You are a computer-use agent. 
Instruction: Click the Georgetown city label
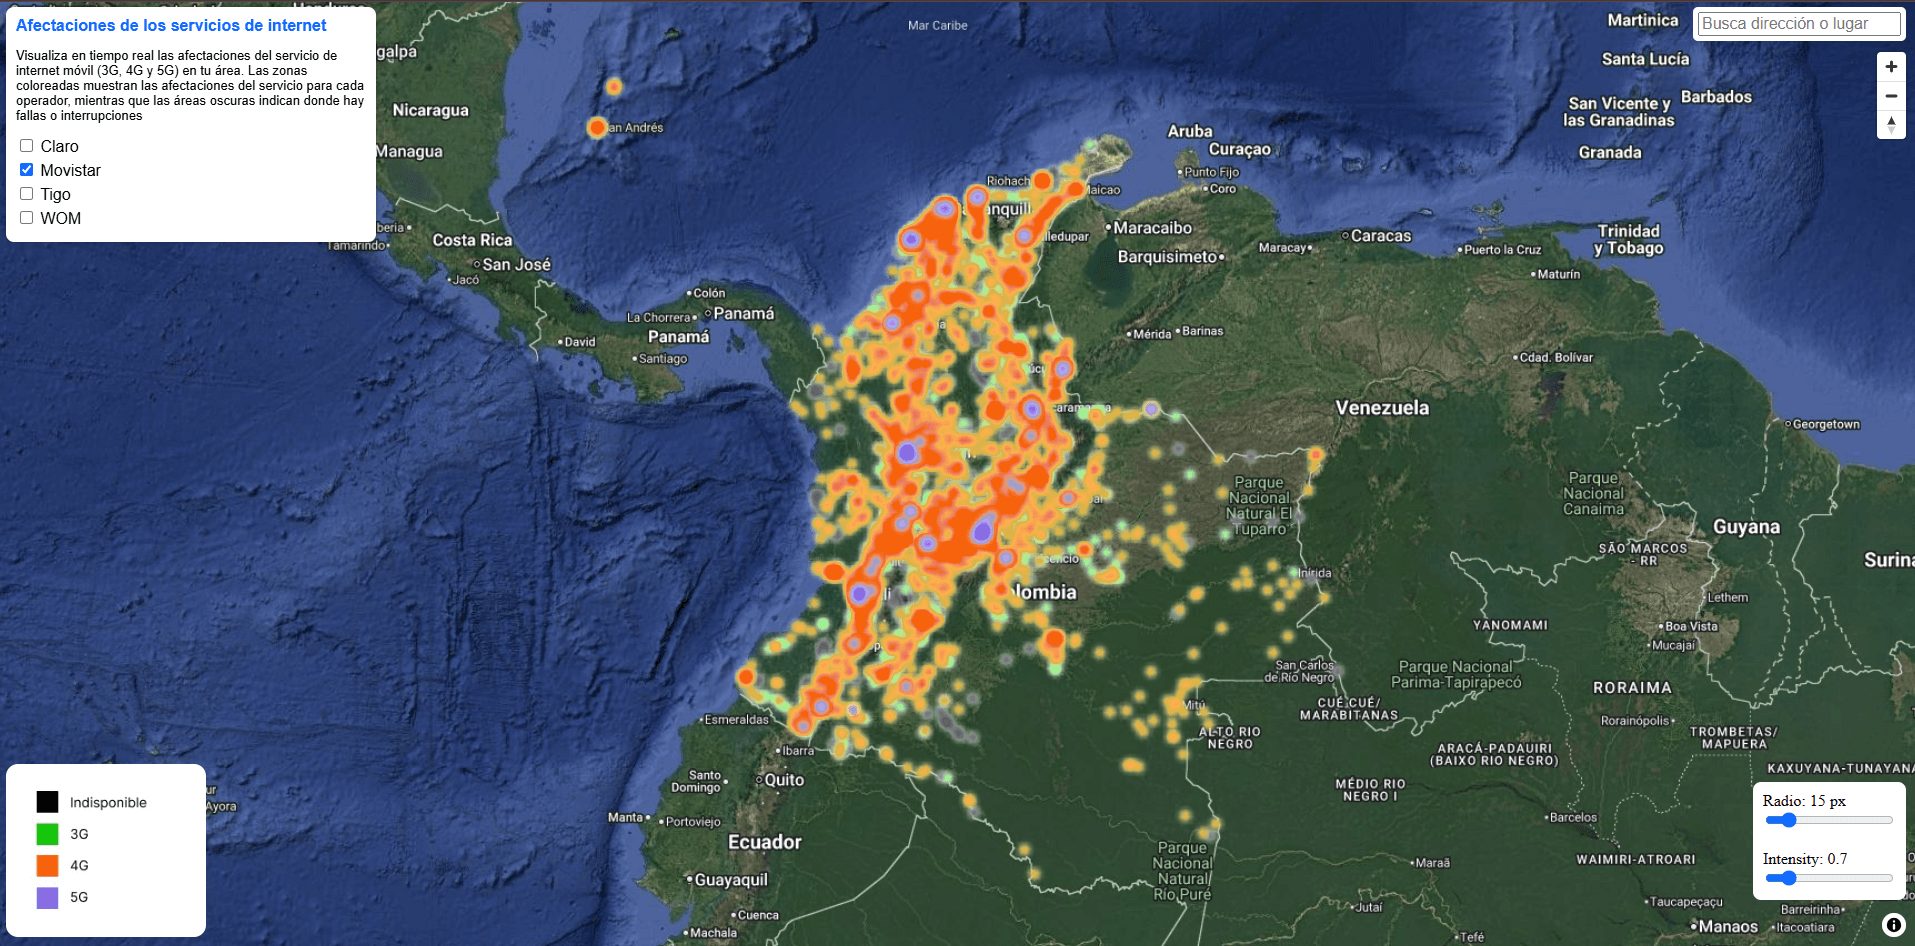(1826, 425)
